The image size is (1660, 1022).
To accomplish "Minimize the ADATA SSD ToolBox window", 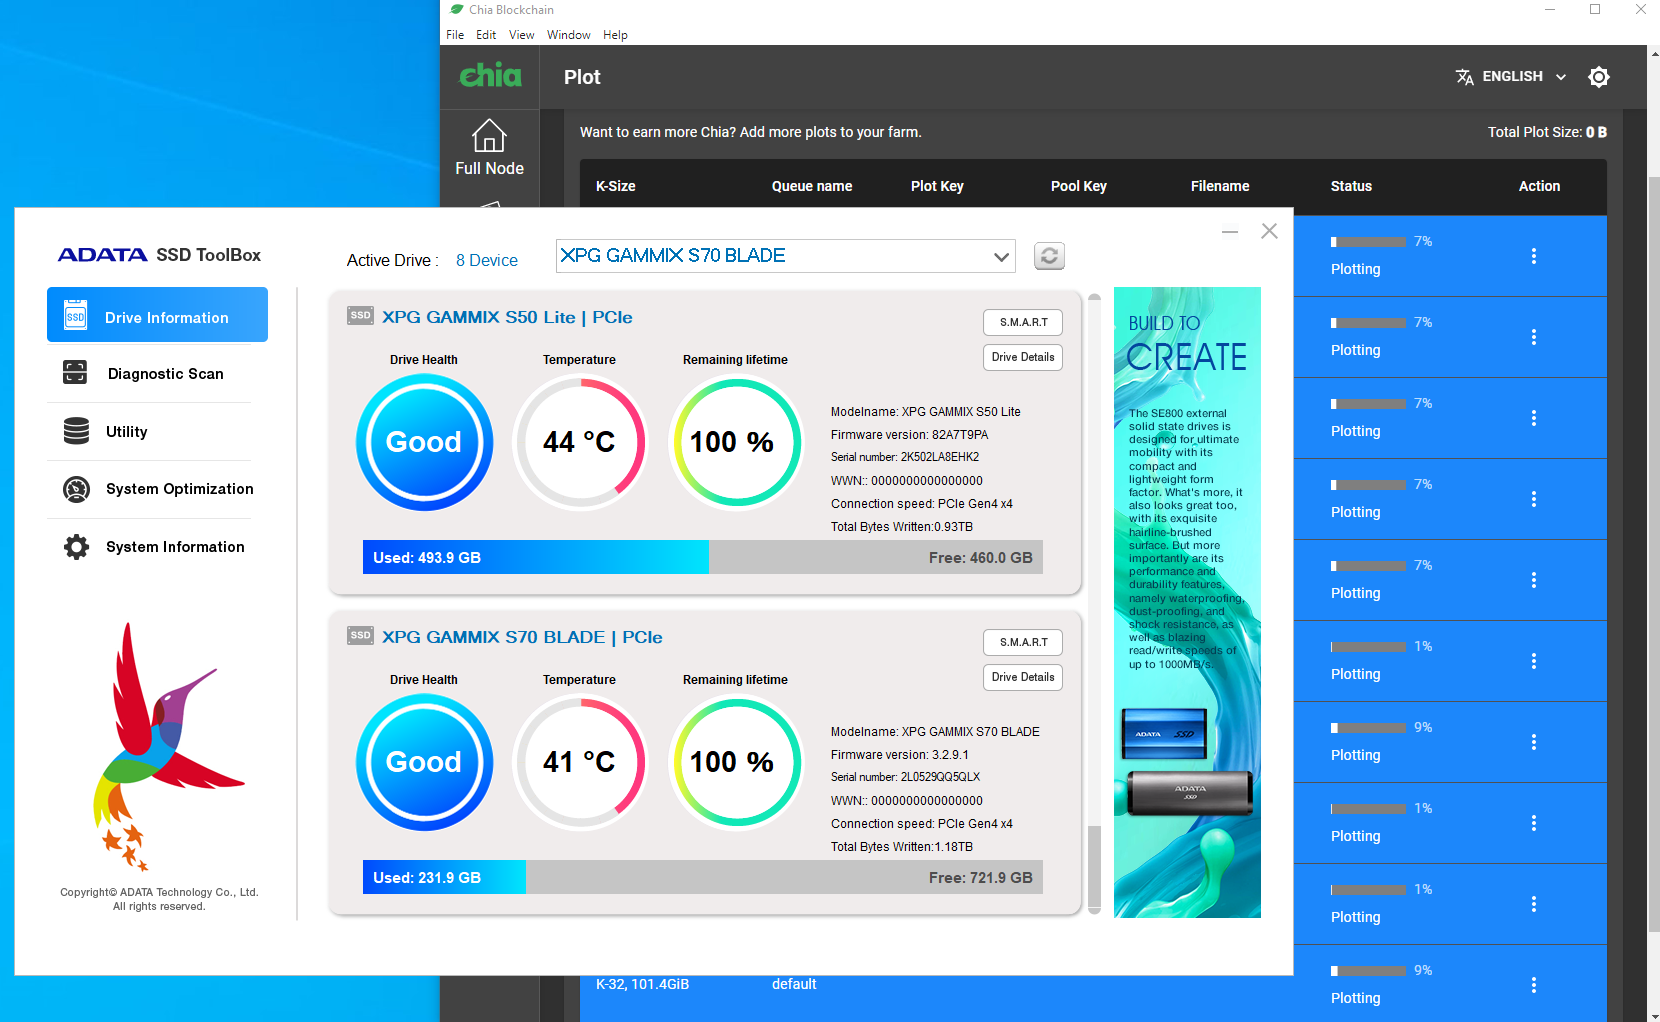I will click(x=1230, y=232).
